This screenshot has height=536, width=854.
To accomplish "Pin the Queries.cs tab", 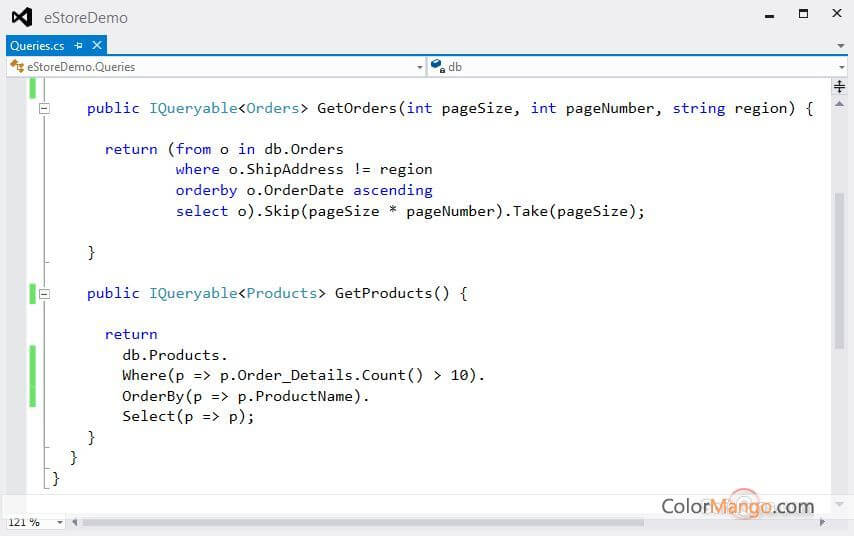I will point(80,46).
